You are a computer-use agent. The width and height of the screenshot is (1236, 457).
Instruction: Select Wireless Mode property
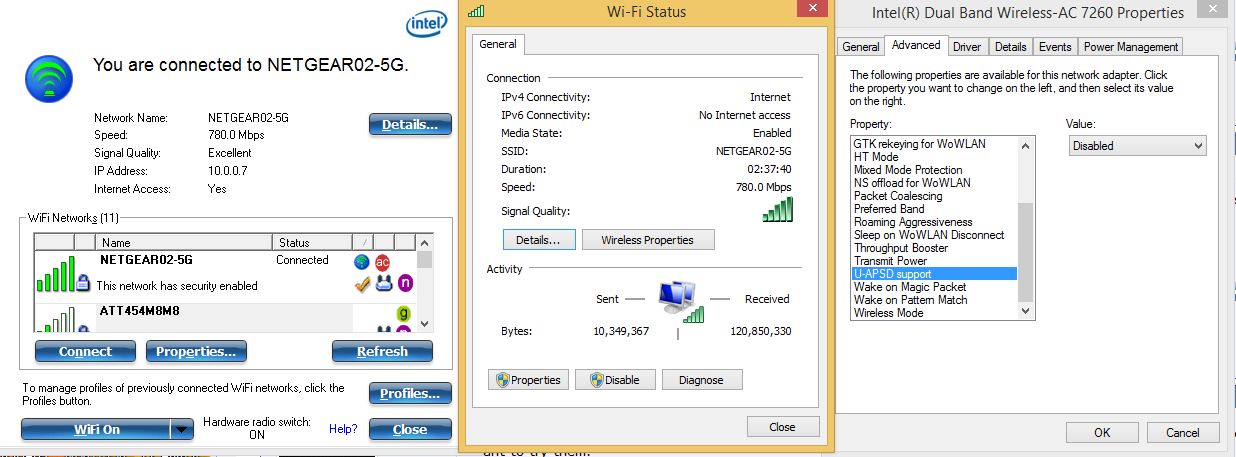tap(889, 313)
